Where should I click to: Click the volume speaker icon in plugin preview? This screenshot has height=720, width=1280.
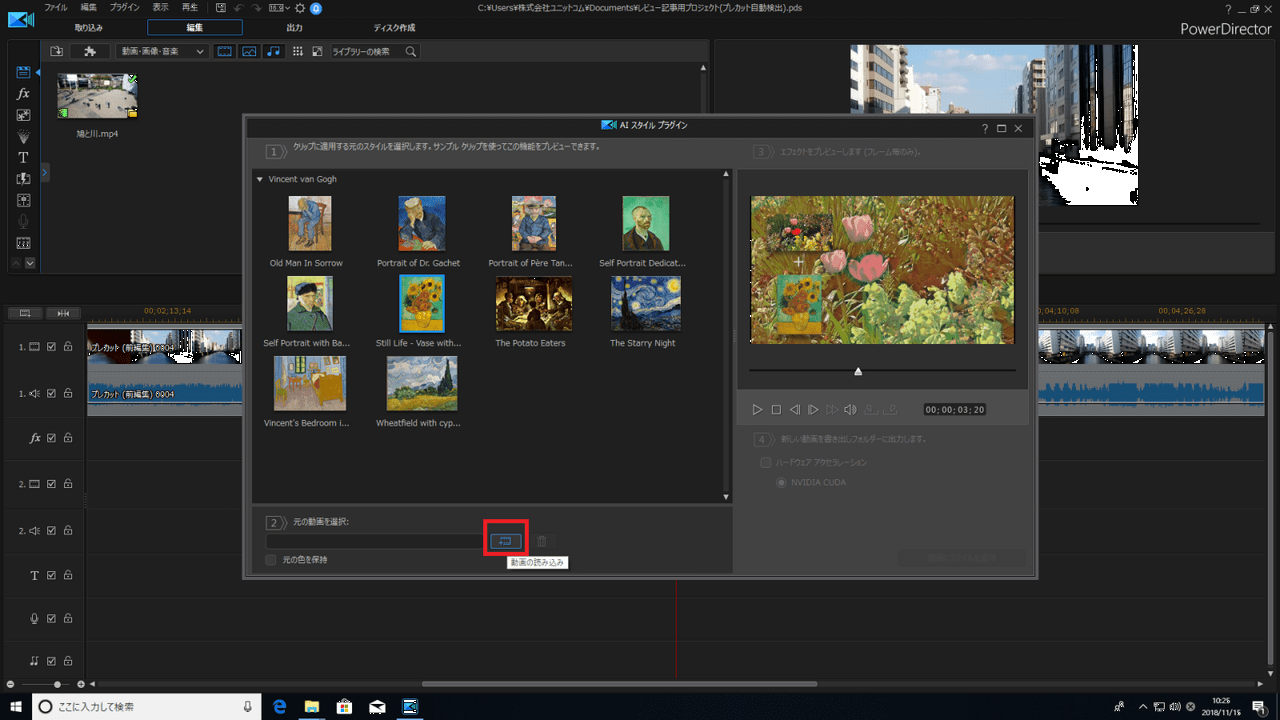tap(850, 409)
